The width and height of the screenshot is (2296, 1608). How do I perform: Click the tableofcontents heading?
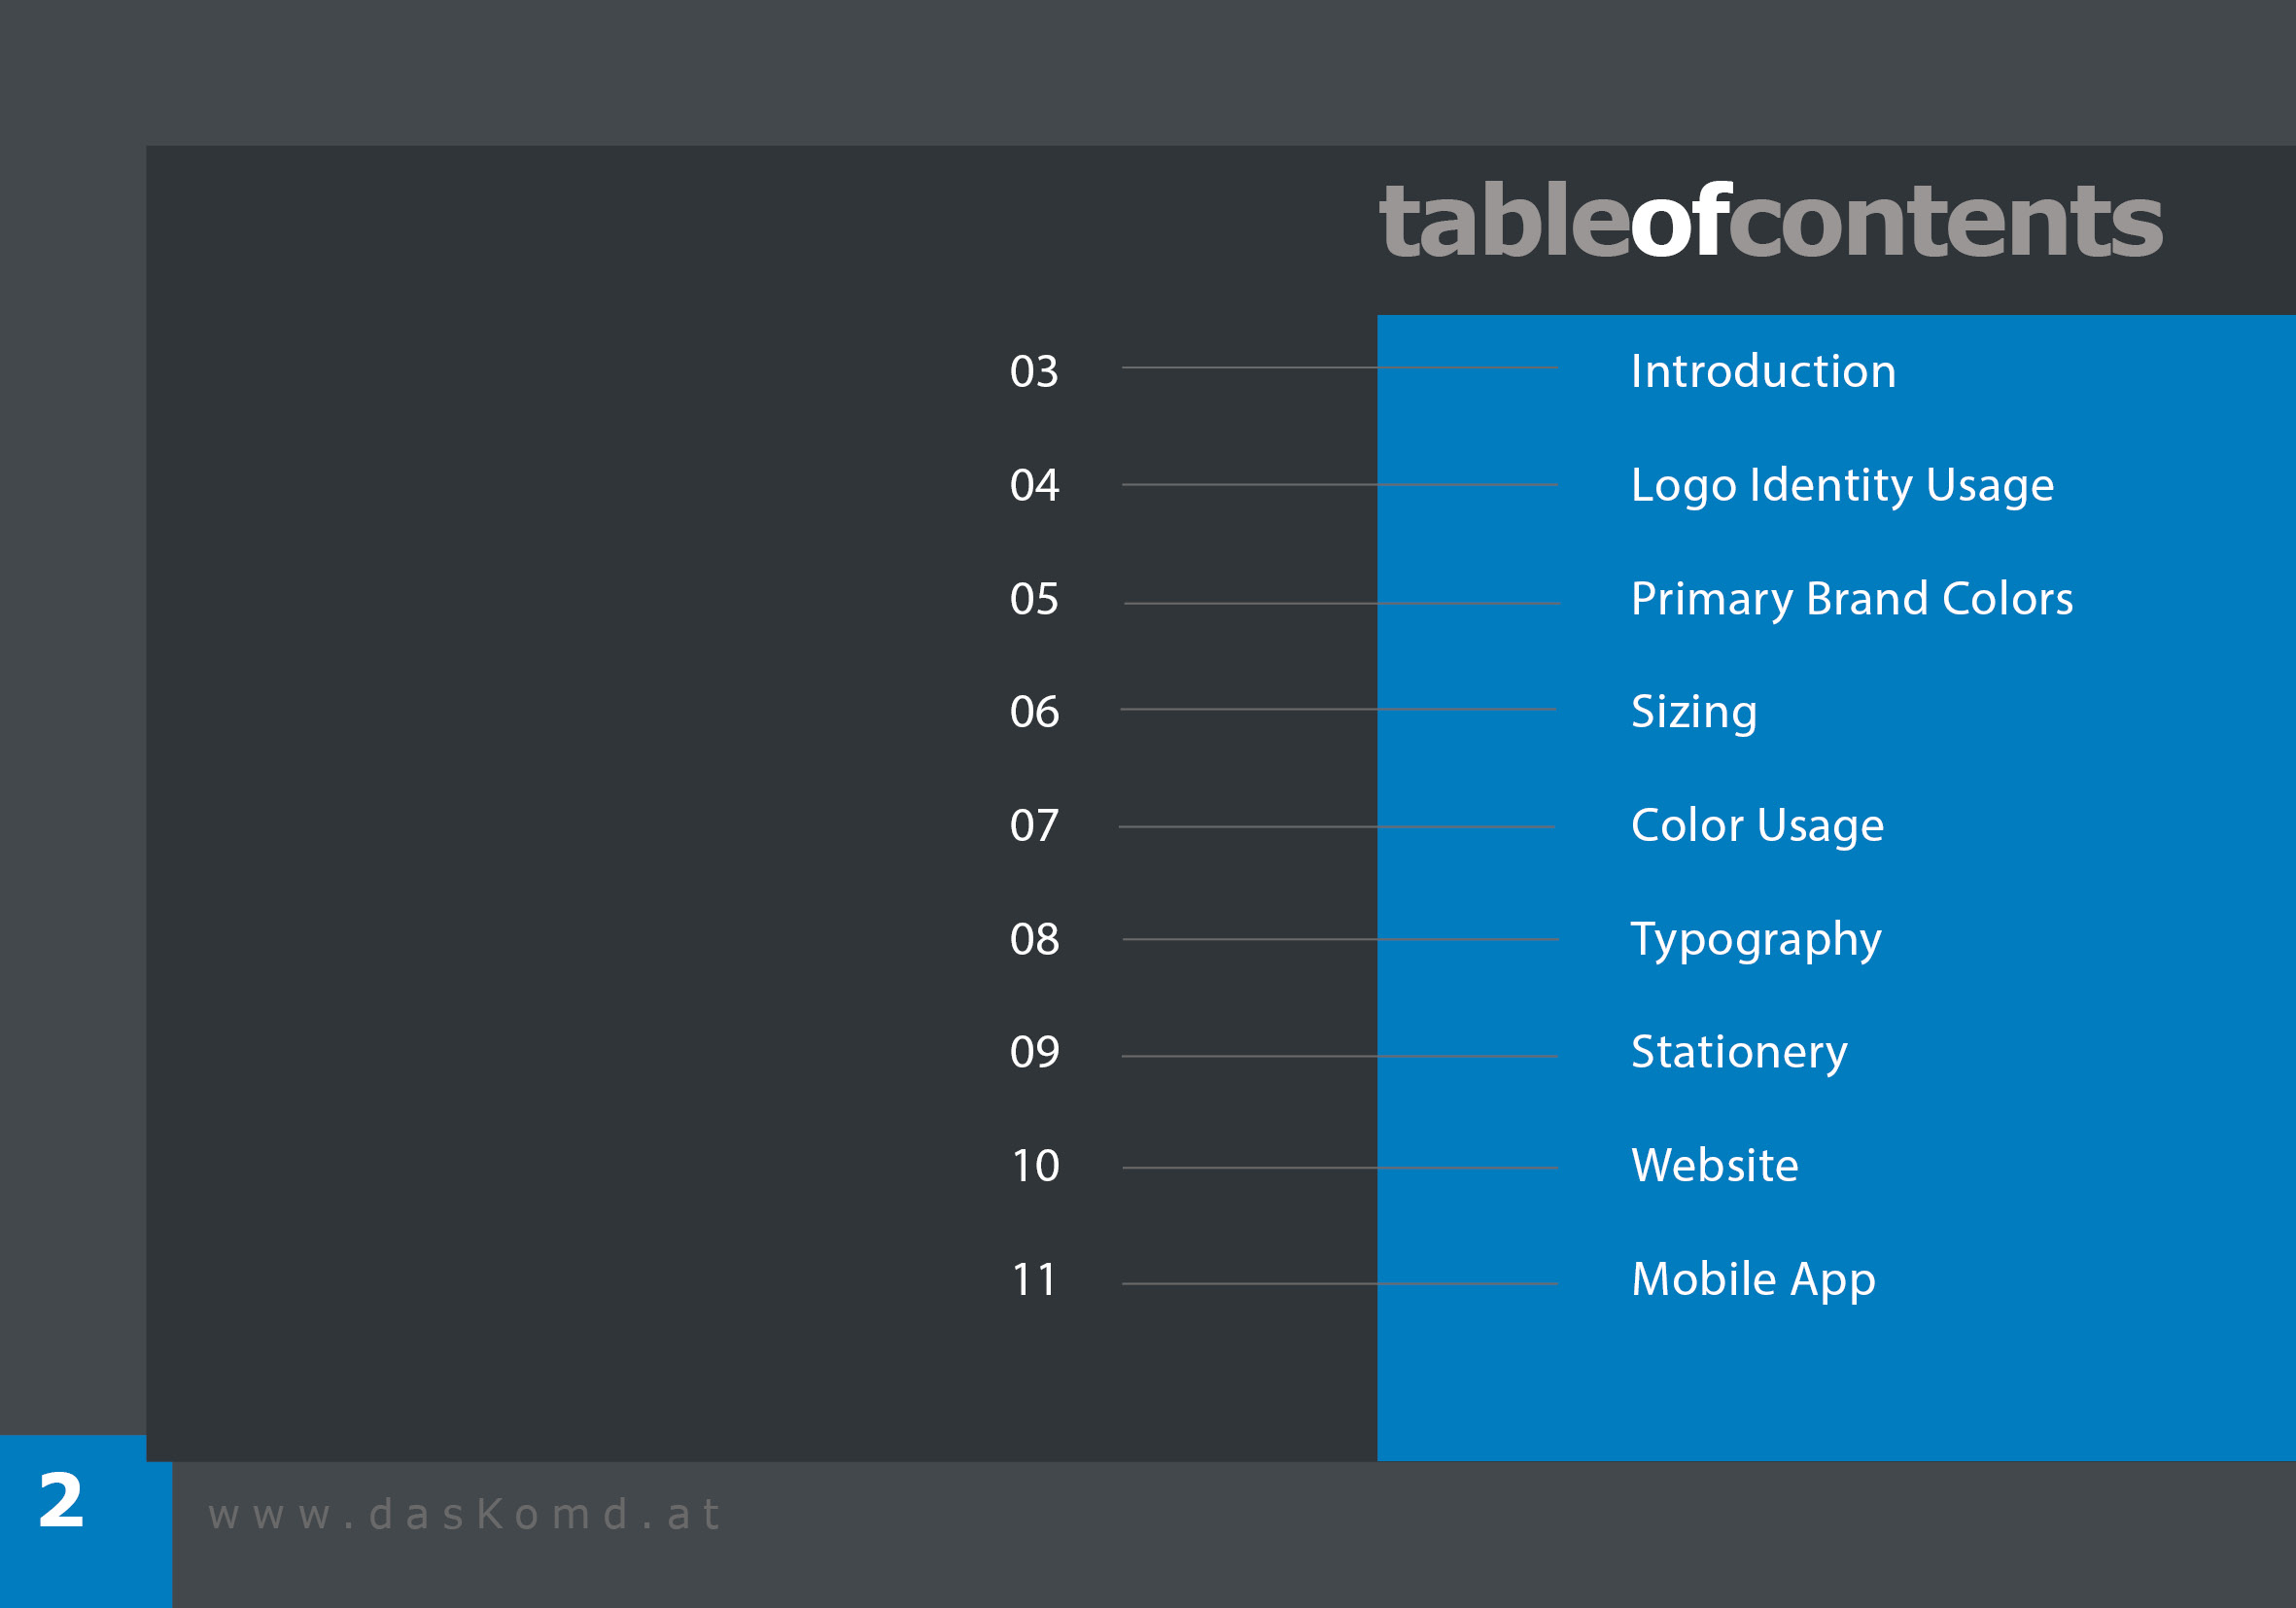(1770, 222)
